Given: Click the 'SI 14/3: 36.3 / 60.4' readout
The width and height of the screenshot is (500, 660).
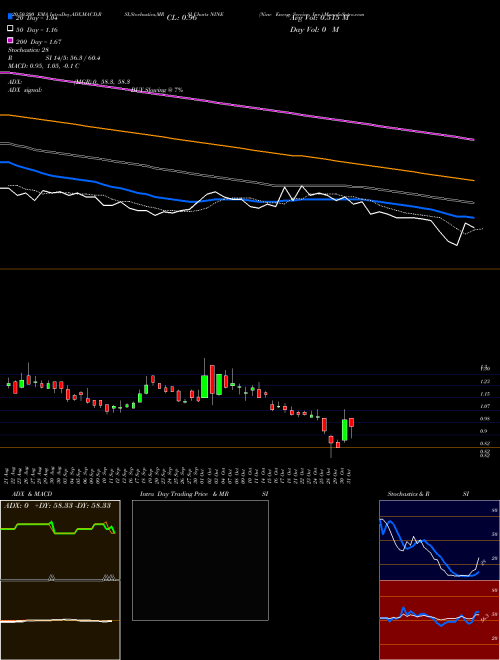Looking at the screenshot, I should [x=73, y=58].
